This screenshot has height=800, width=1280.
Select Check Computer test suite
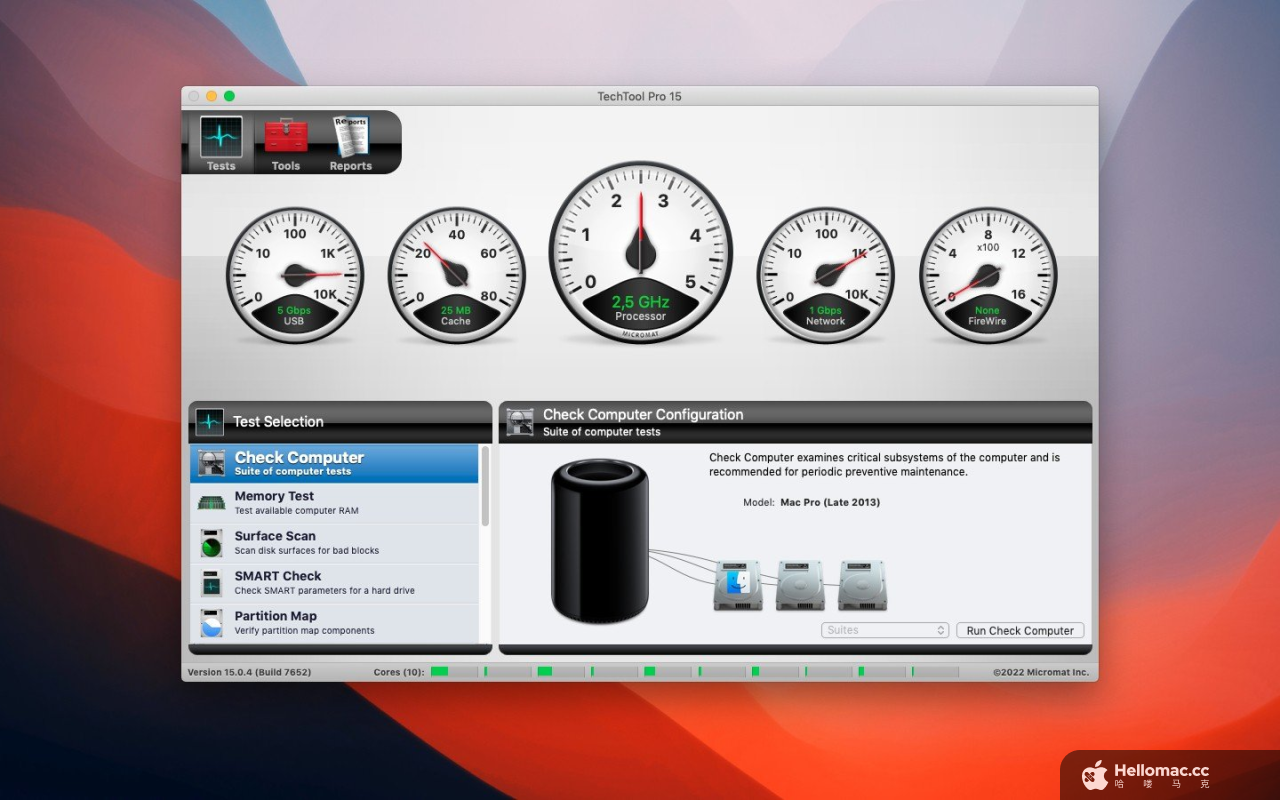pos(335,463)
